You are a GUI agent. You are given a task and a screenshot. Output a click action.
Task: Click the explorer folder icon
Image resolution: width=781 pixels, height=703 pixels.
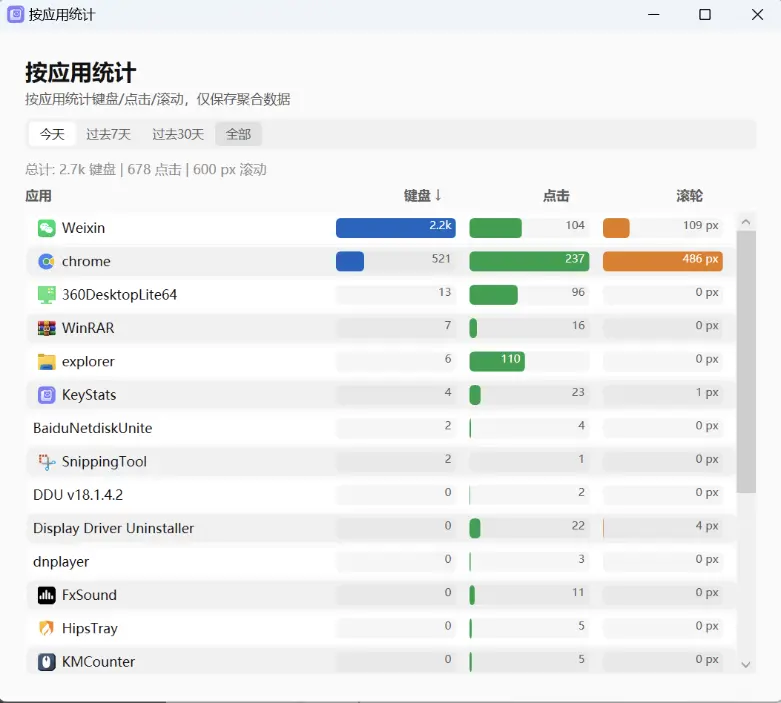(46, 362)
